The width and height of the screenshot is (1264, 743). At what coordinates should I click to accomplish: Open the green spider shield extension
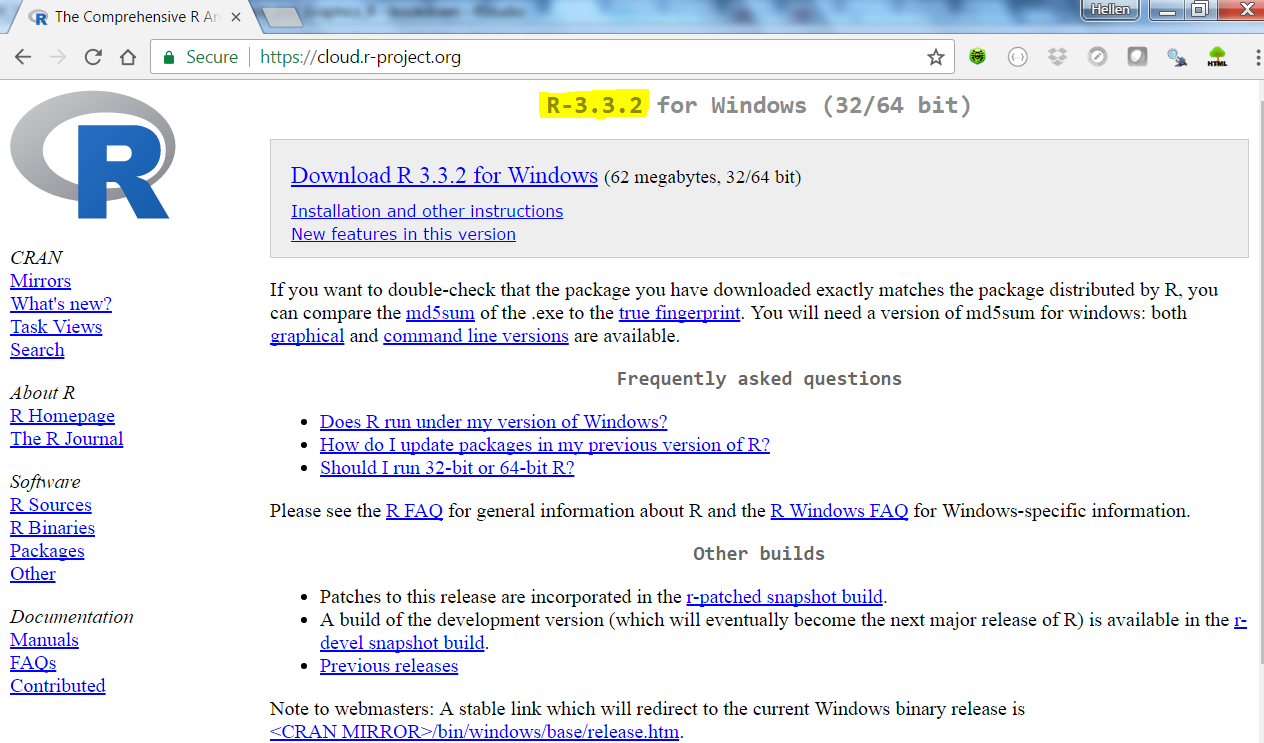coord(977,57)
